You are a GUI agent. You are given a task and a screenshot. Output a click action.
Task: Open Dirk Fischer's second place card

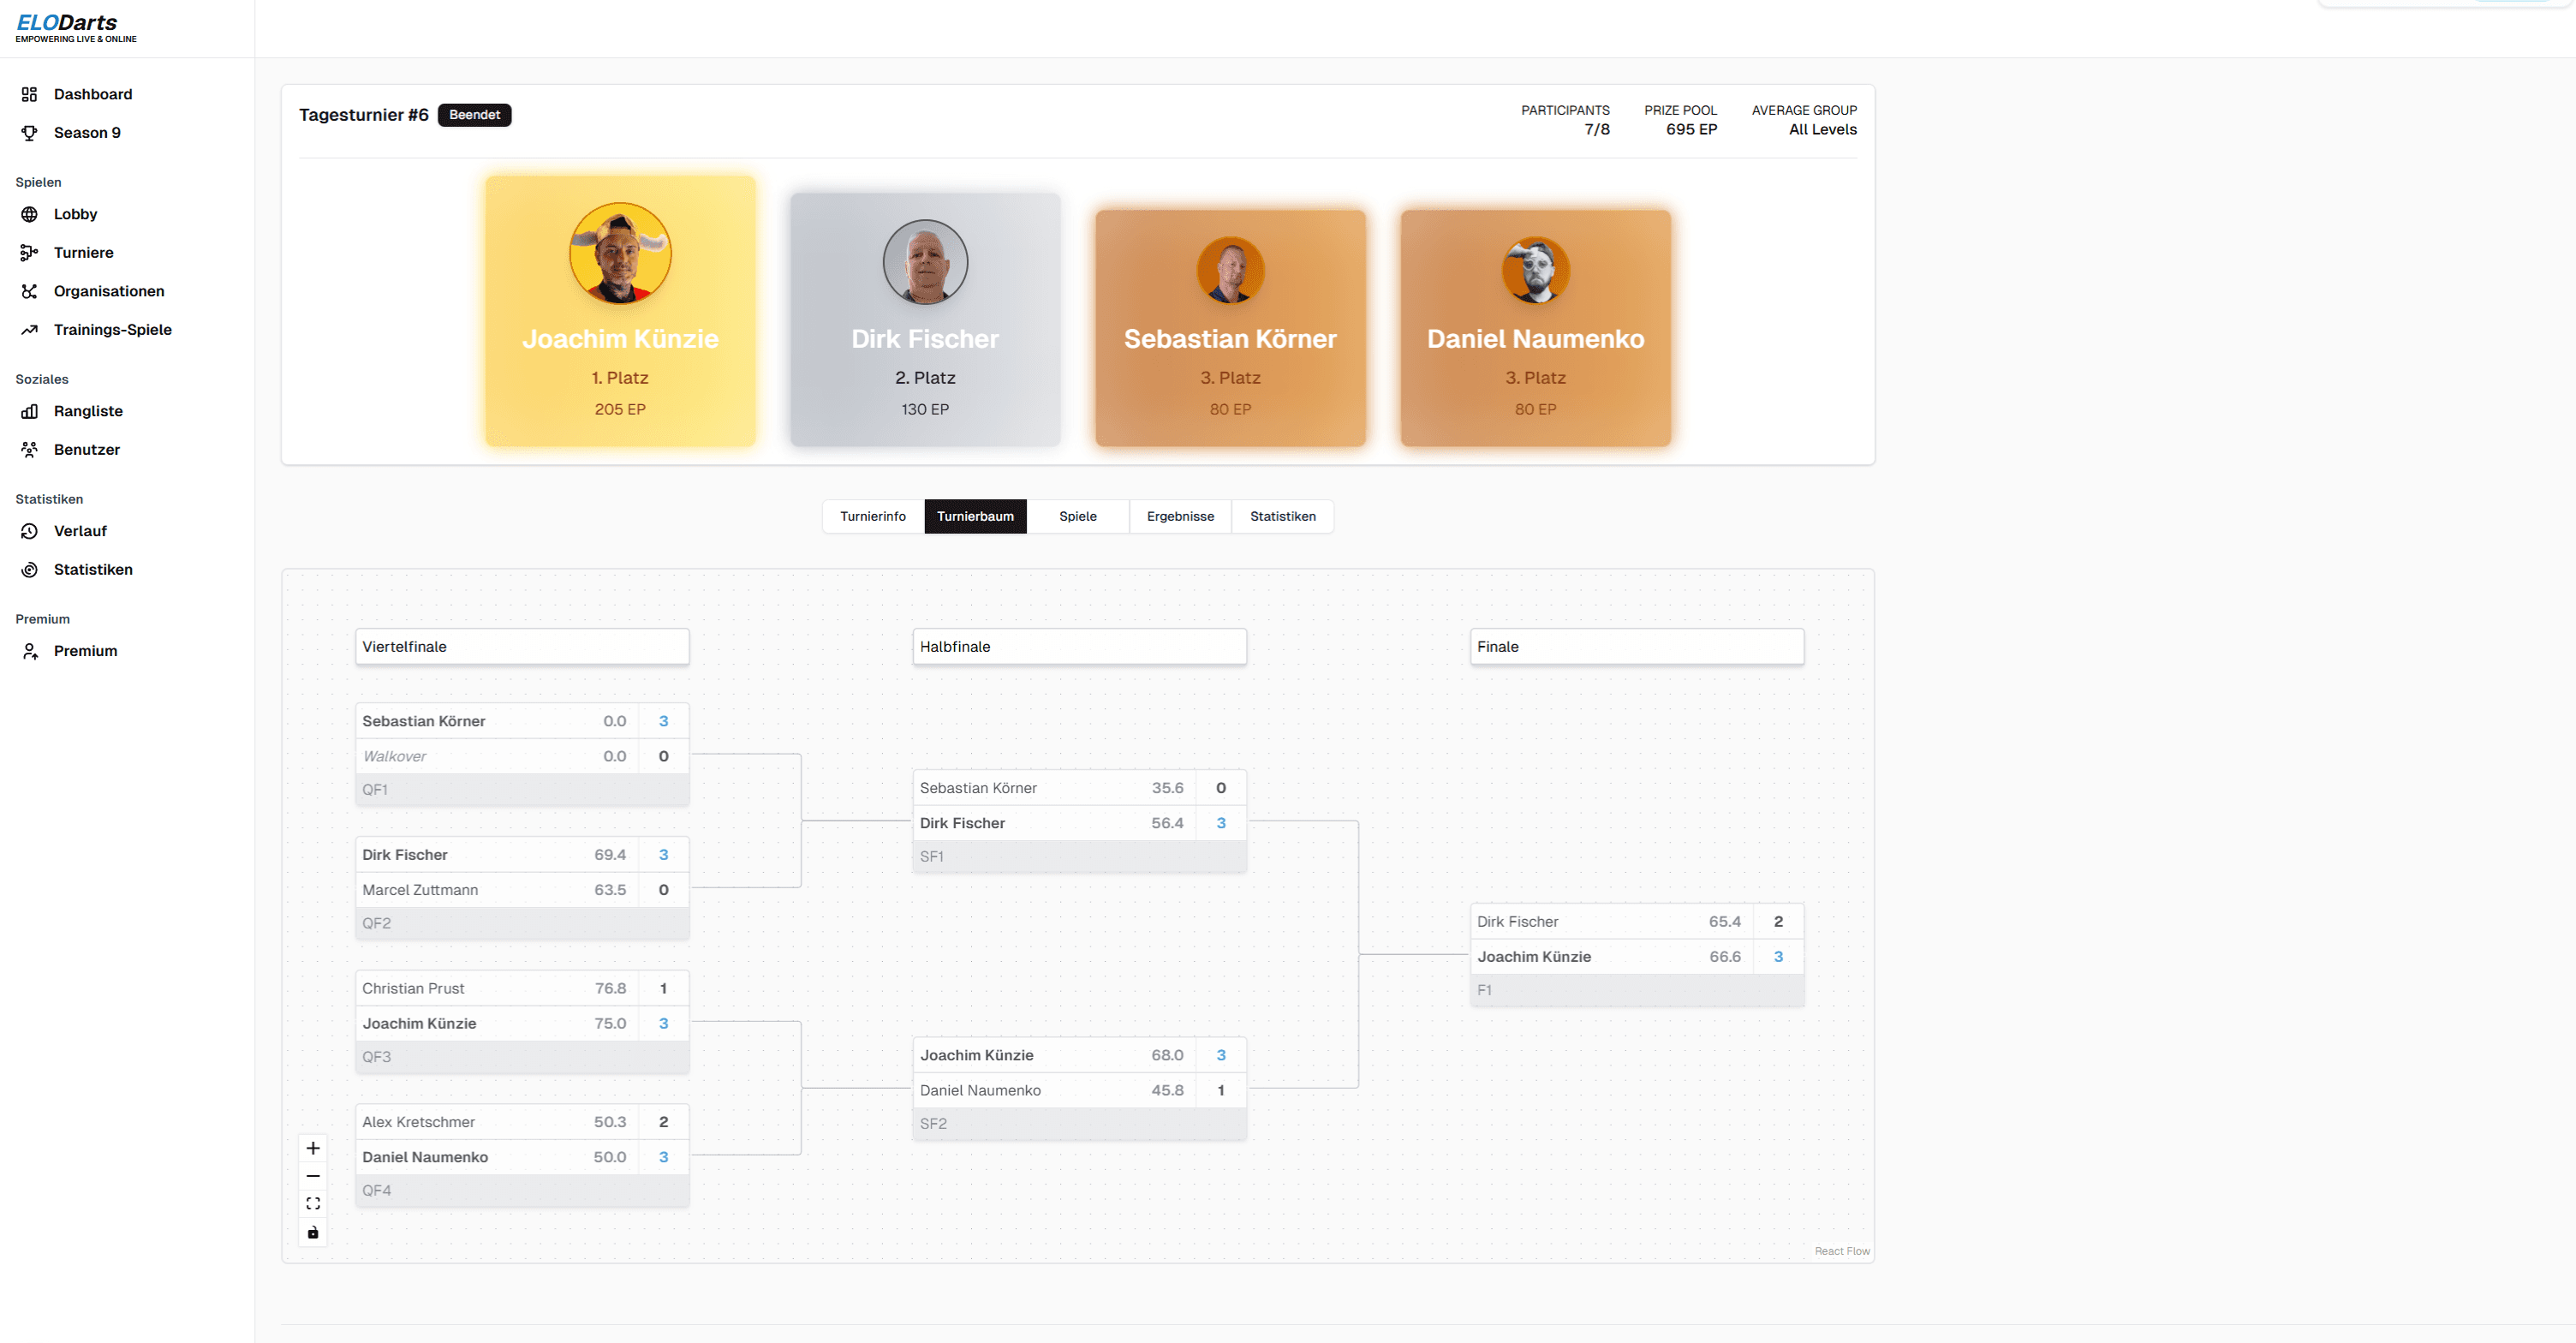point(925,320)
